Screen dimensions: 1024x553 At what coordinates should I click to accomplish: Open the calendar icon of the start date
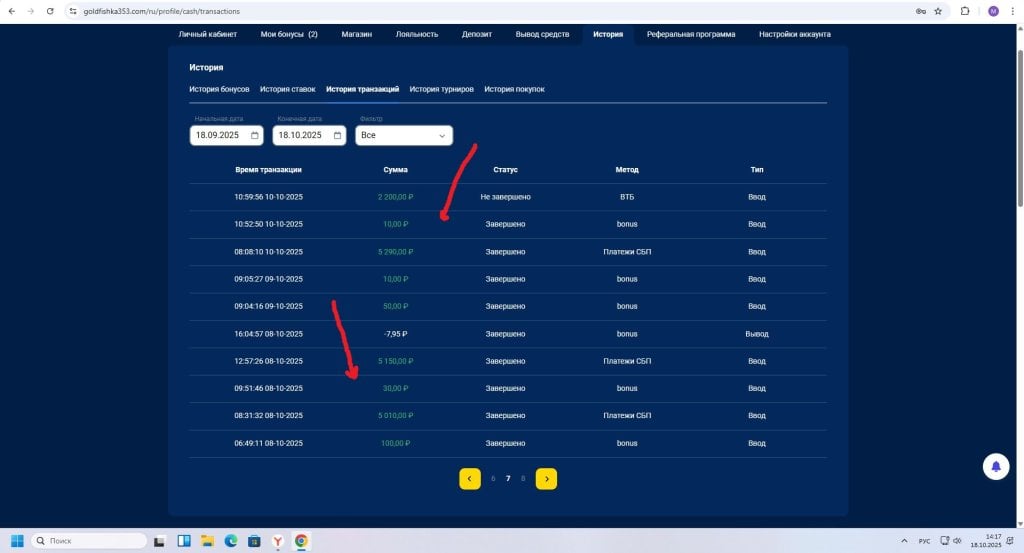255,135
